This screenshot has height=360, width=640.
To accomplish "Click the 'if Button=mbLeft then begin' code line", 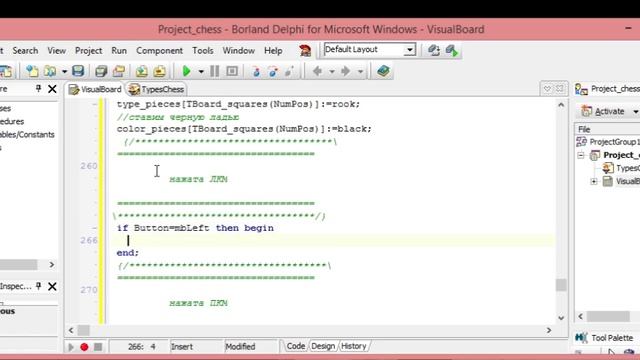I will 195,228.
